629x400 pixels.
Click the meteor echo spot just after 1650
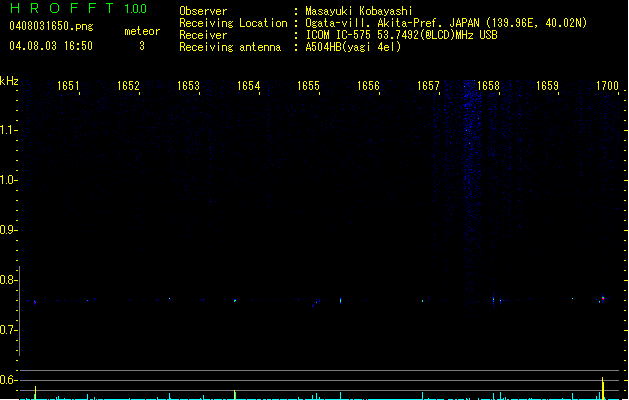pos(35,302)
